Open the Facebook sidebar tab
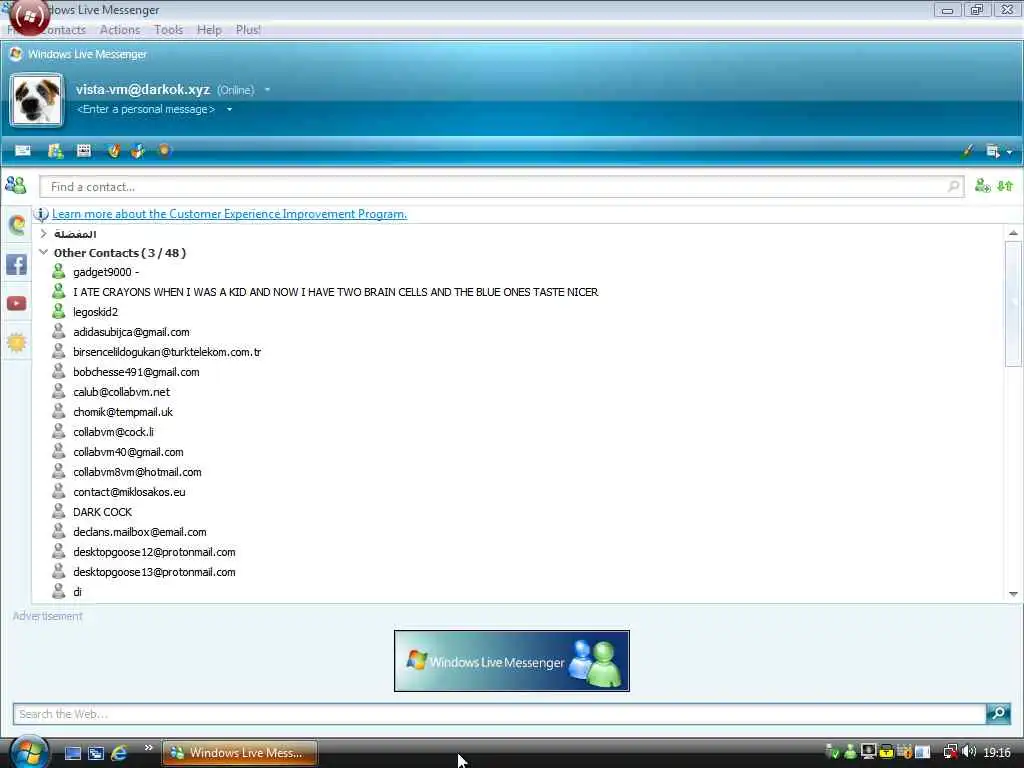Viewport: 1024px width, 768px height. click(x=16, y=264)
